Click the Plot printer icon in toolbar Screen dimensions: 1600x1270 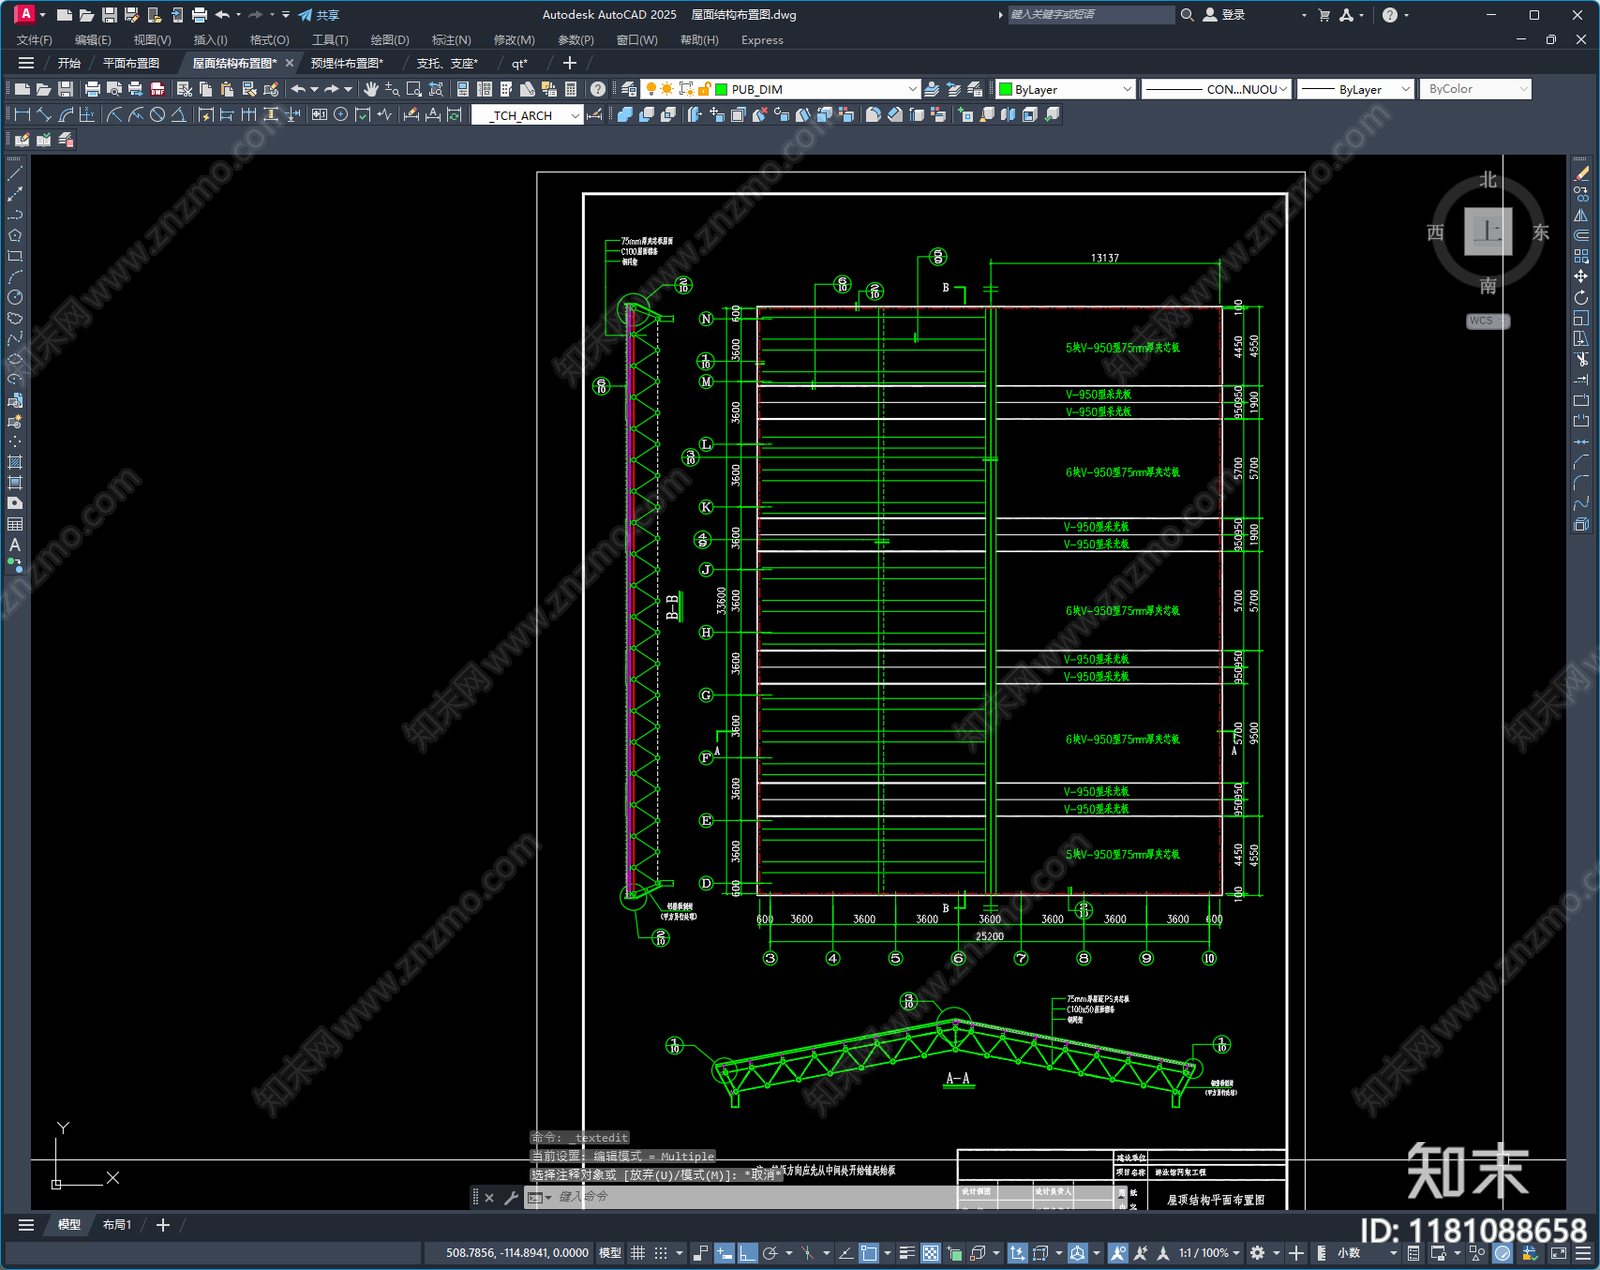pyautogui.click(x=92, y=89)
